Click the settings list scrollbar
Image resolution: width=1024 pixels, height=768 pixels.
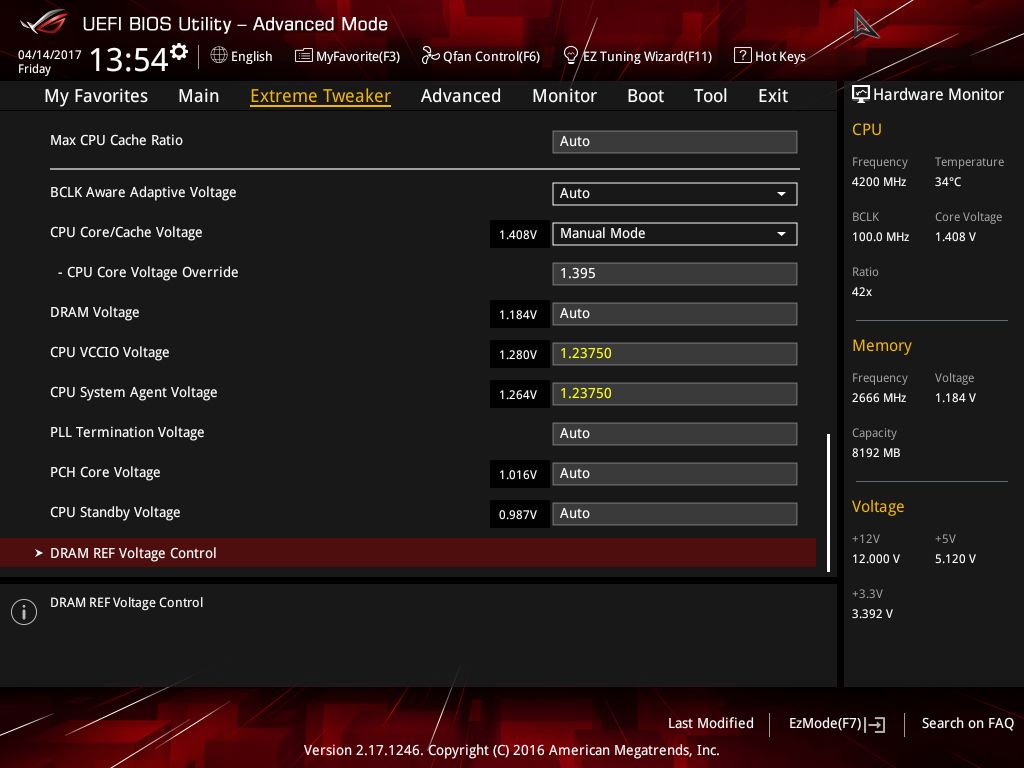click(x=828, y=502)
